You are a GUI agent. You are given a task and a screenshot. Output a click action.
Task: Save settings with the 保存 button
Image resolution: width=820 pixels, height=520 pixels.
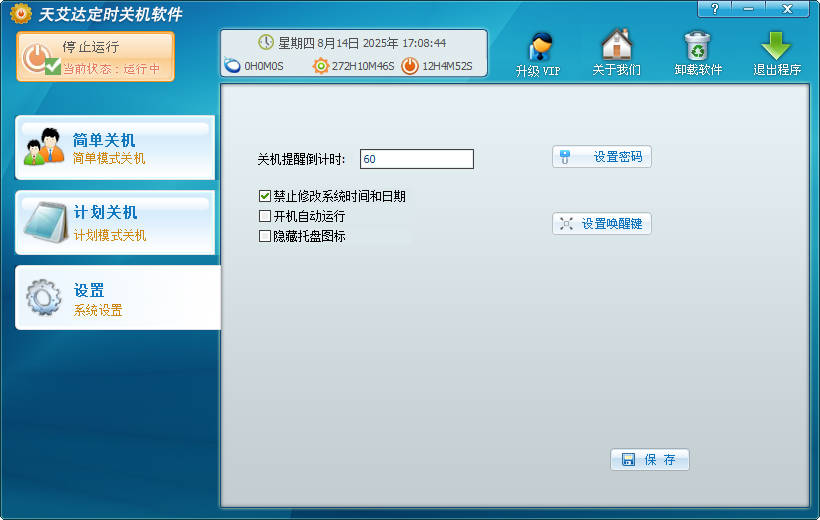[x=650, y=459]
